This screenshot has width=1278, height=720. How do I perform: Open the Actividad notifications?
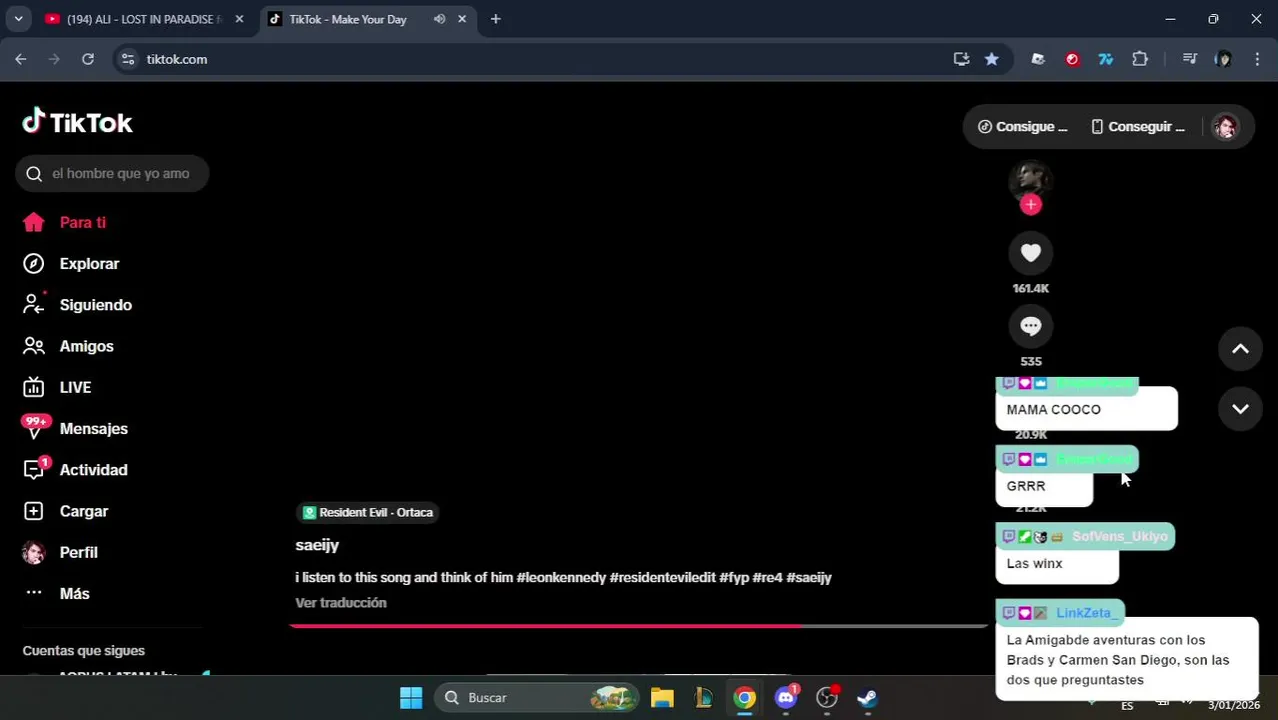coord(75,470)
